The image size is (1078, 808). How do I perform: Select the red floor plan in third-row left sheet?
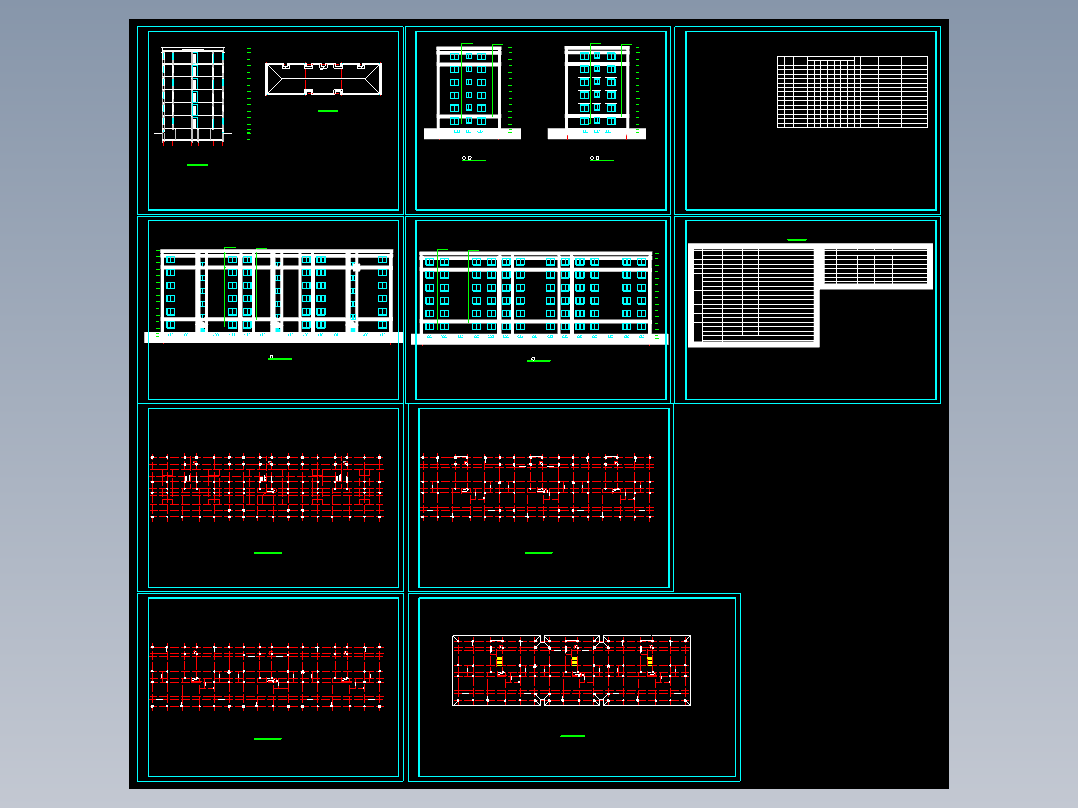(267, 487)
